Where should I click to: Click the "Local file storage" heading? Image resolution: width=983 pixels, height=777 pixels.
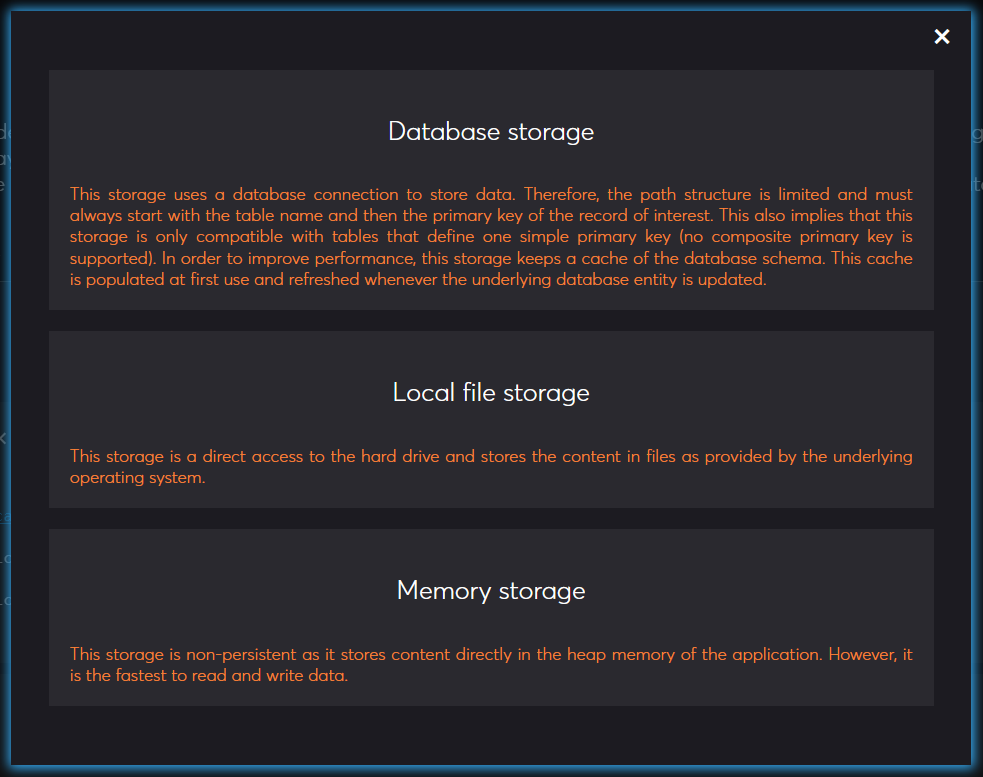pos(491,393)
